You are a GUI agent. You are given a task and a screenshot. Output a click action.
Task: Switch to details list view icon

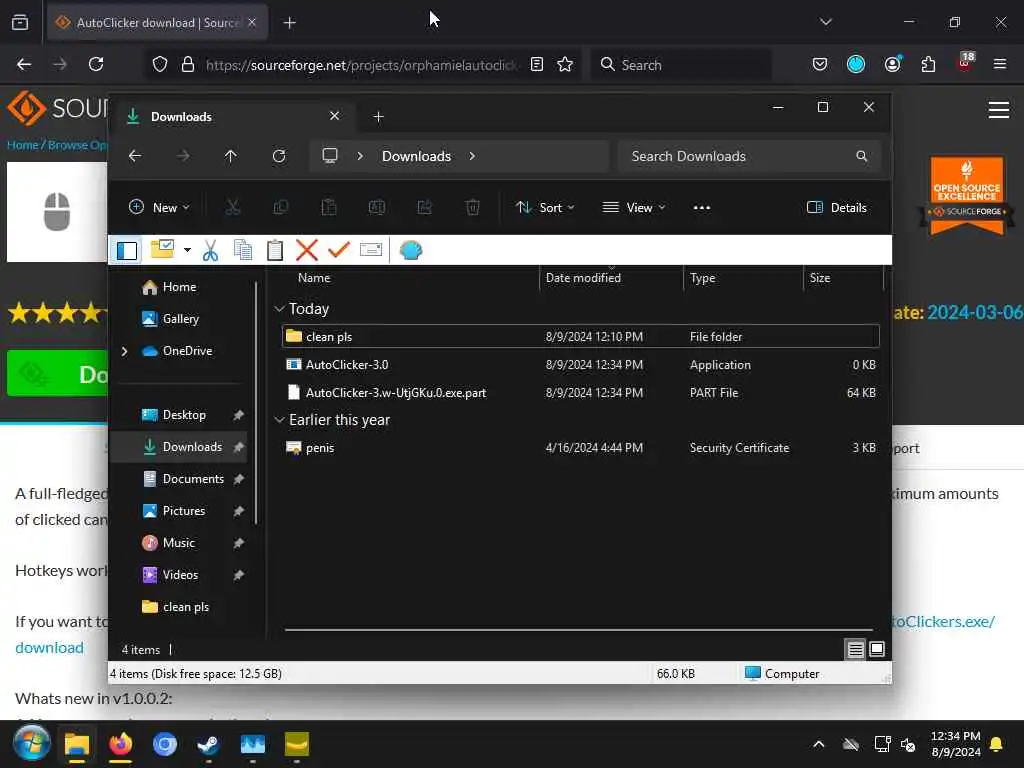coord(856,649)
